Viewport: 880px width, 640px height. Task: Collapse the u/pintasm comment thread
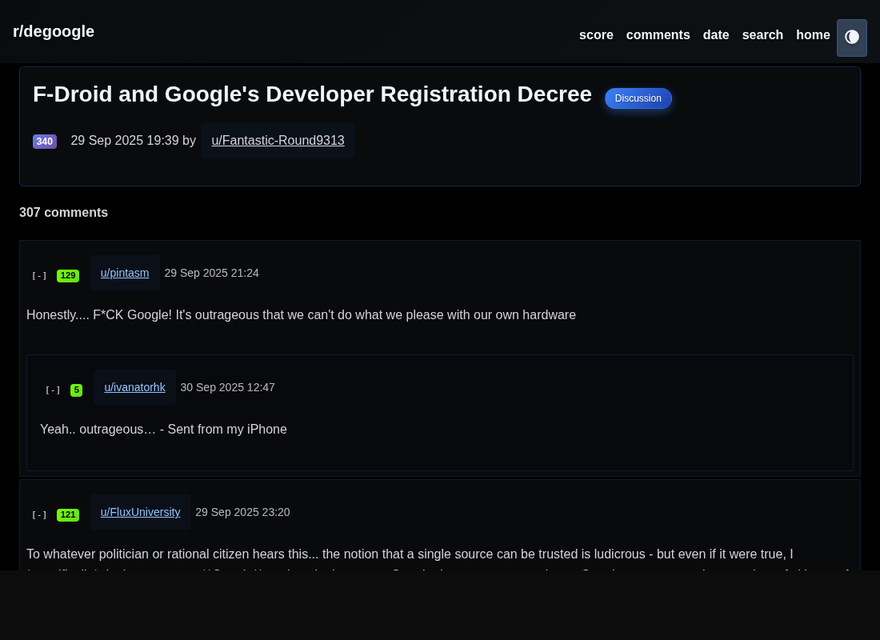point(39,276)
